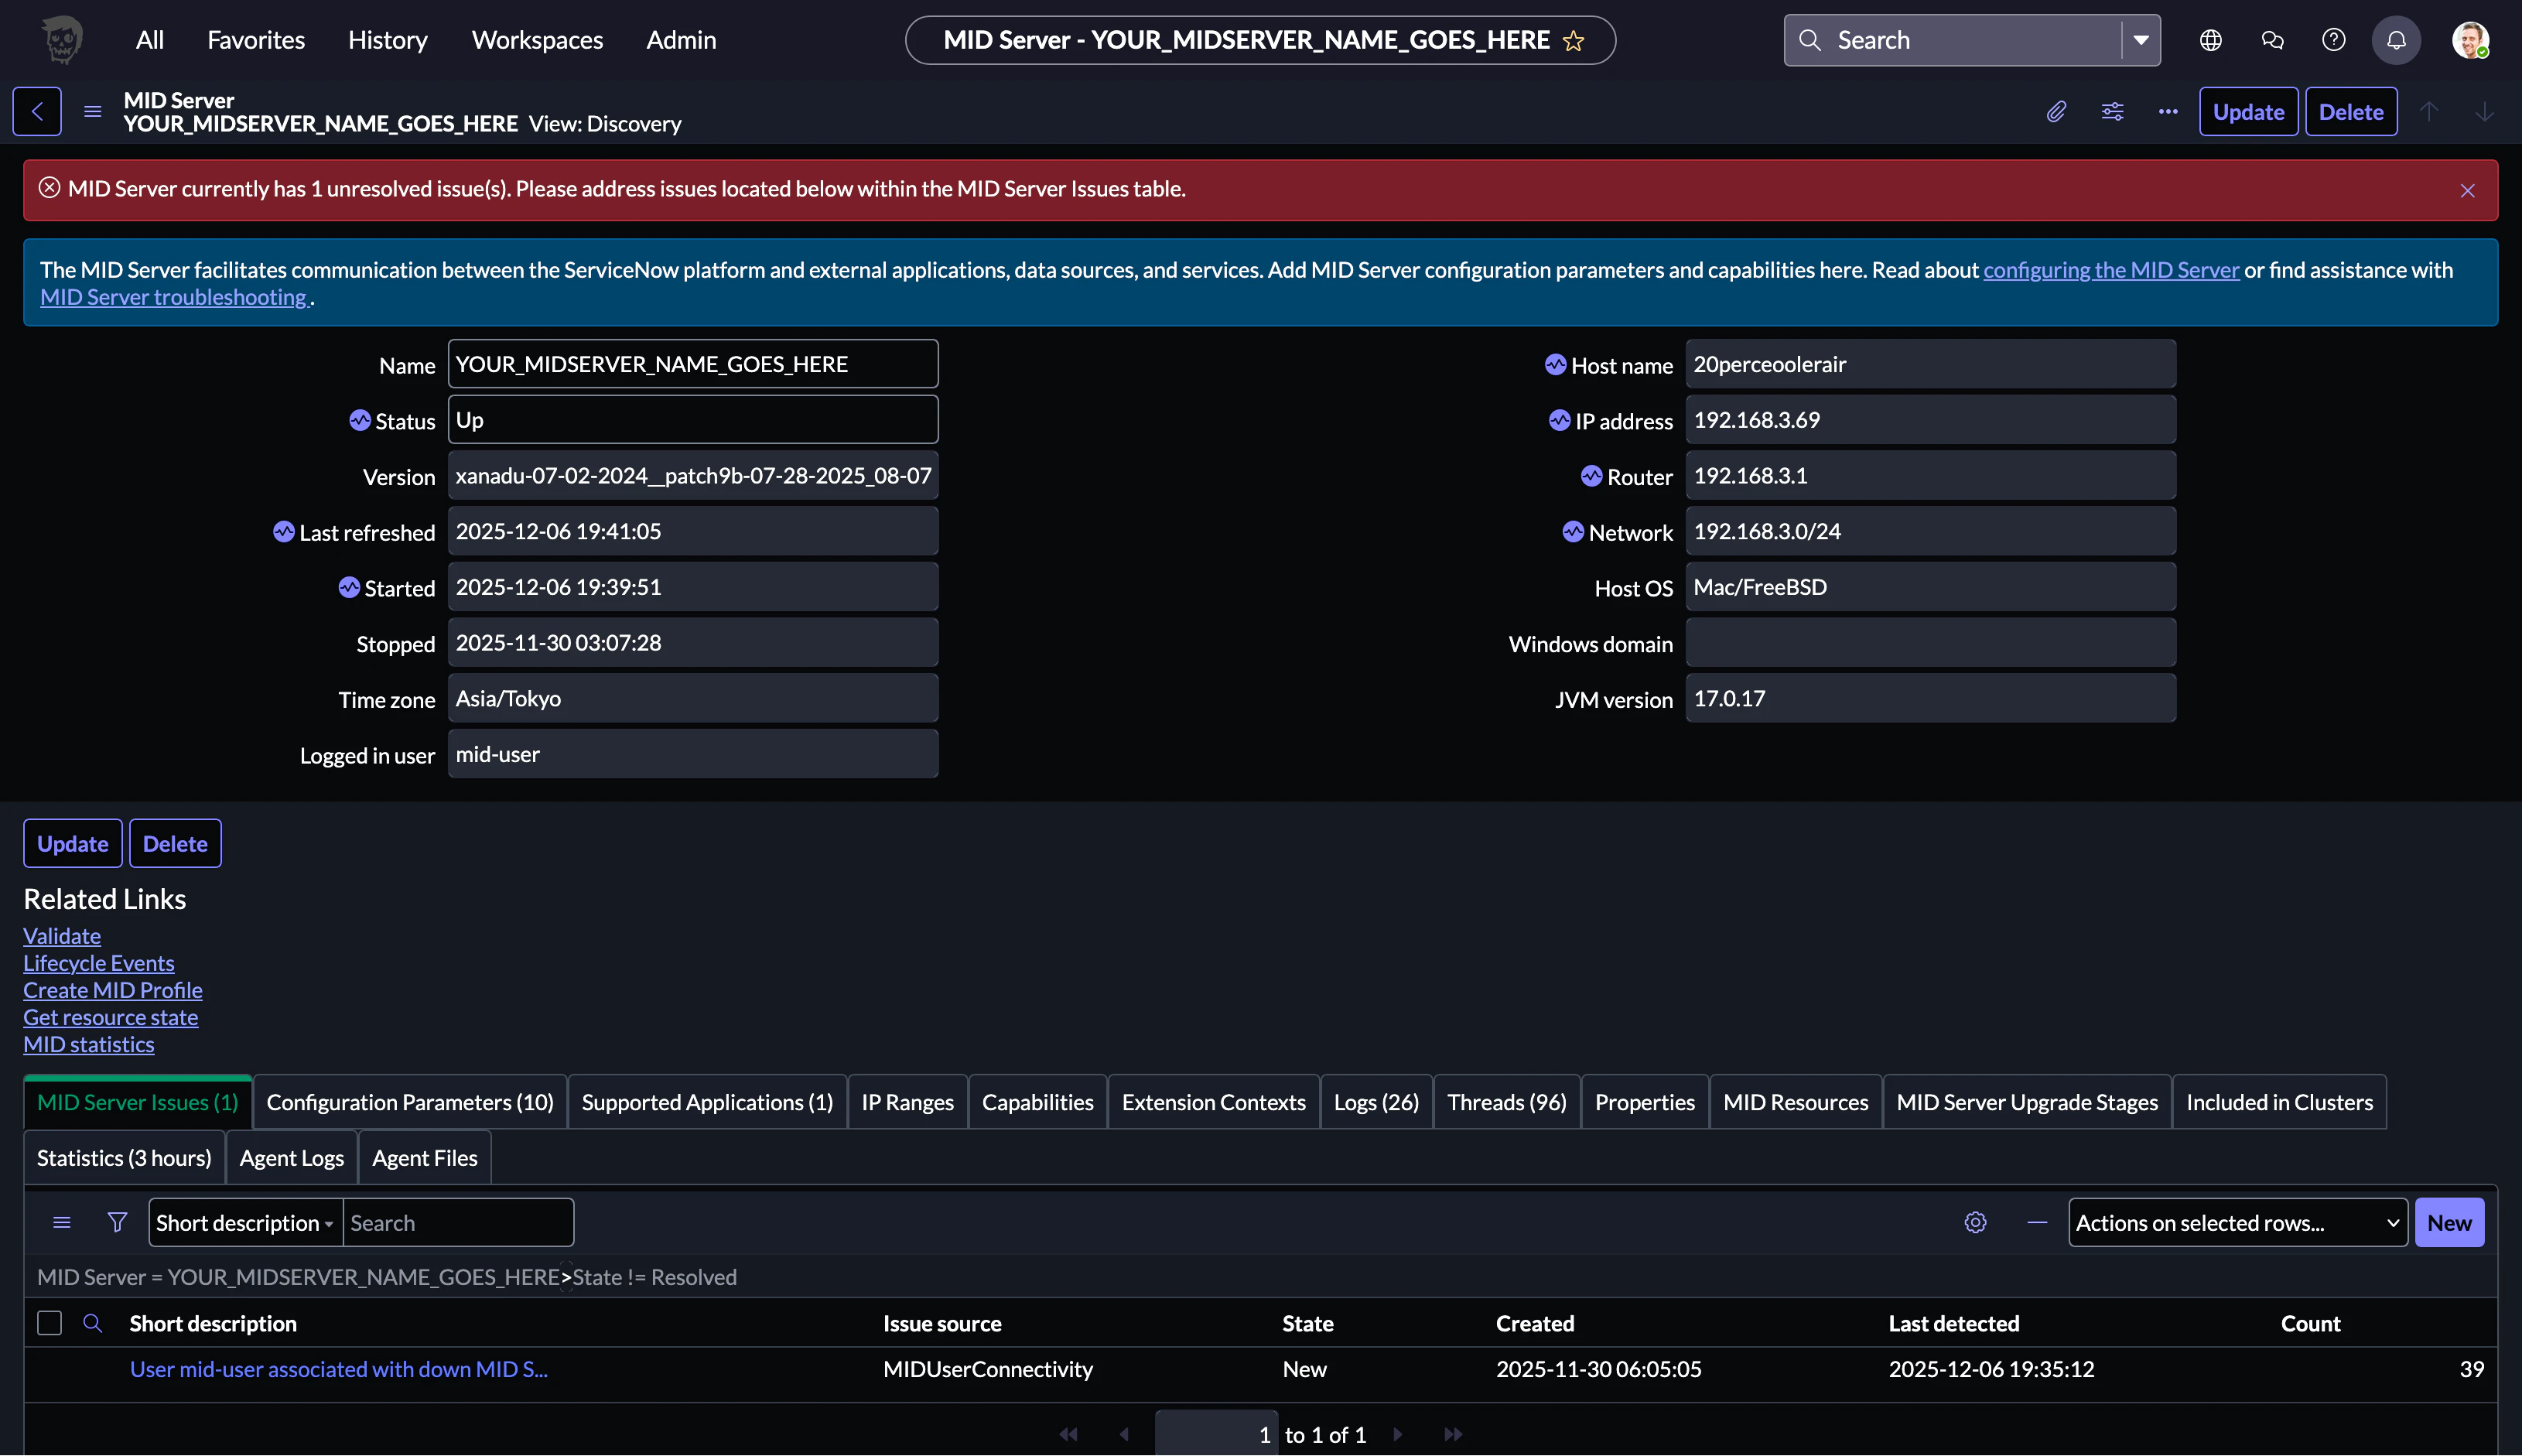The image size is (2522, 1456).
Task: Go to previous record with up arrow
Action: coord(2429,111)
